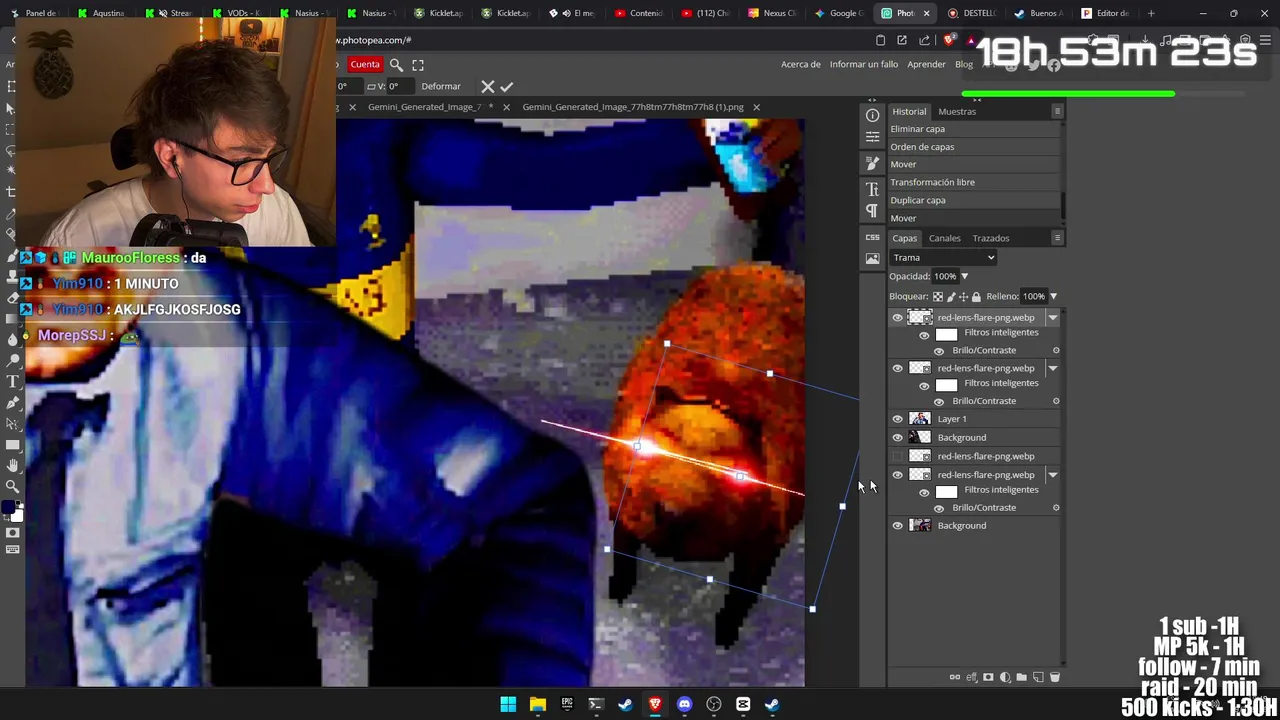1280x720 pixels.
Task: Open Windows Start button on taskbar
Action: [x=508, y=704]
